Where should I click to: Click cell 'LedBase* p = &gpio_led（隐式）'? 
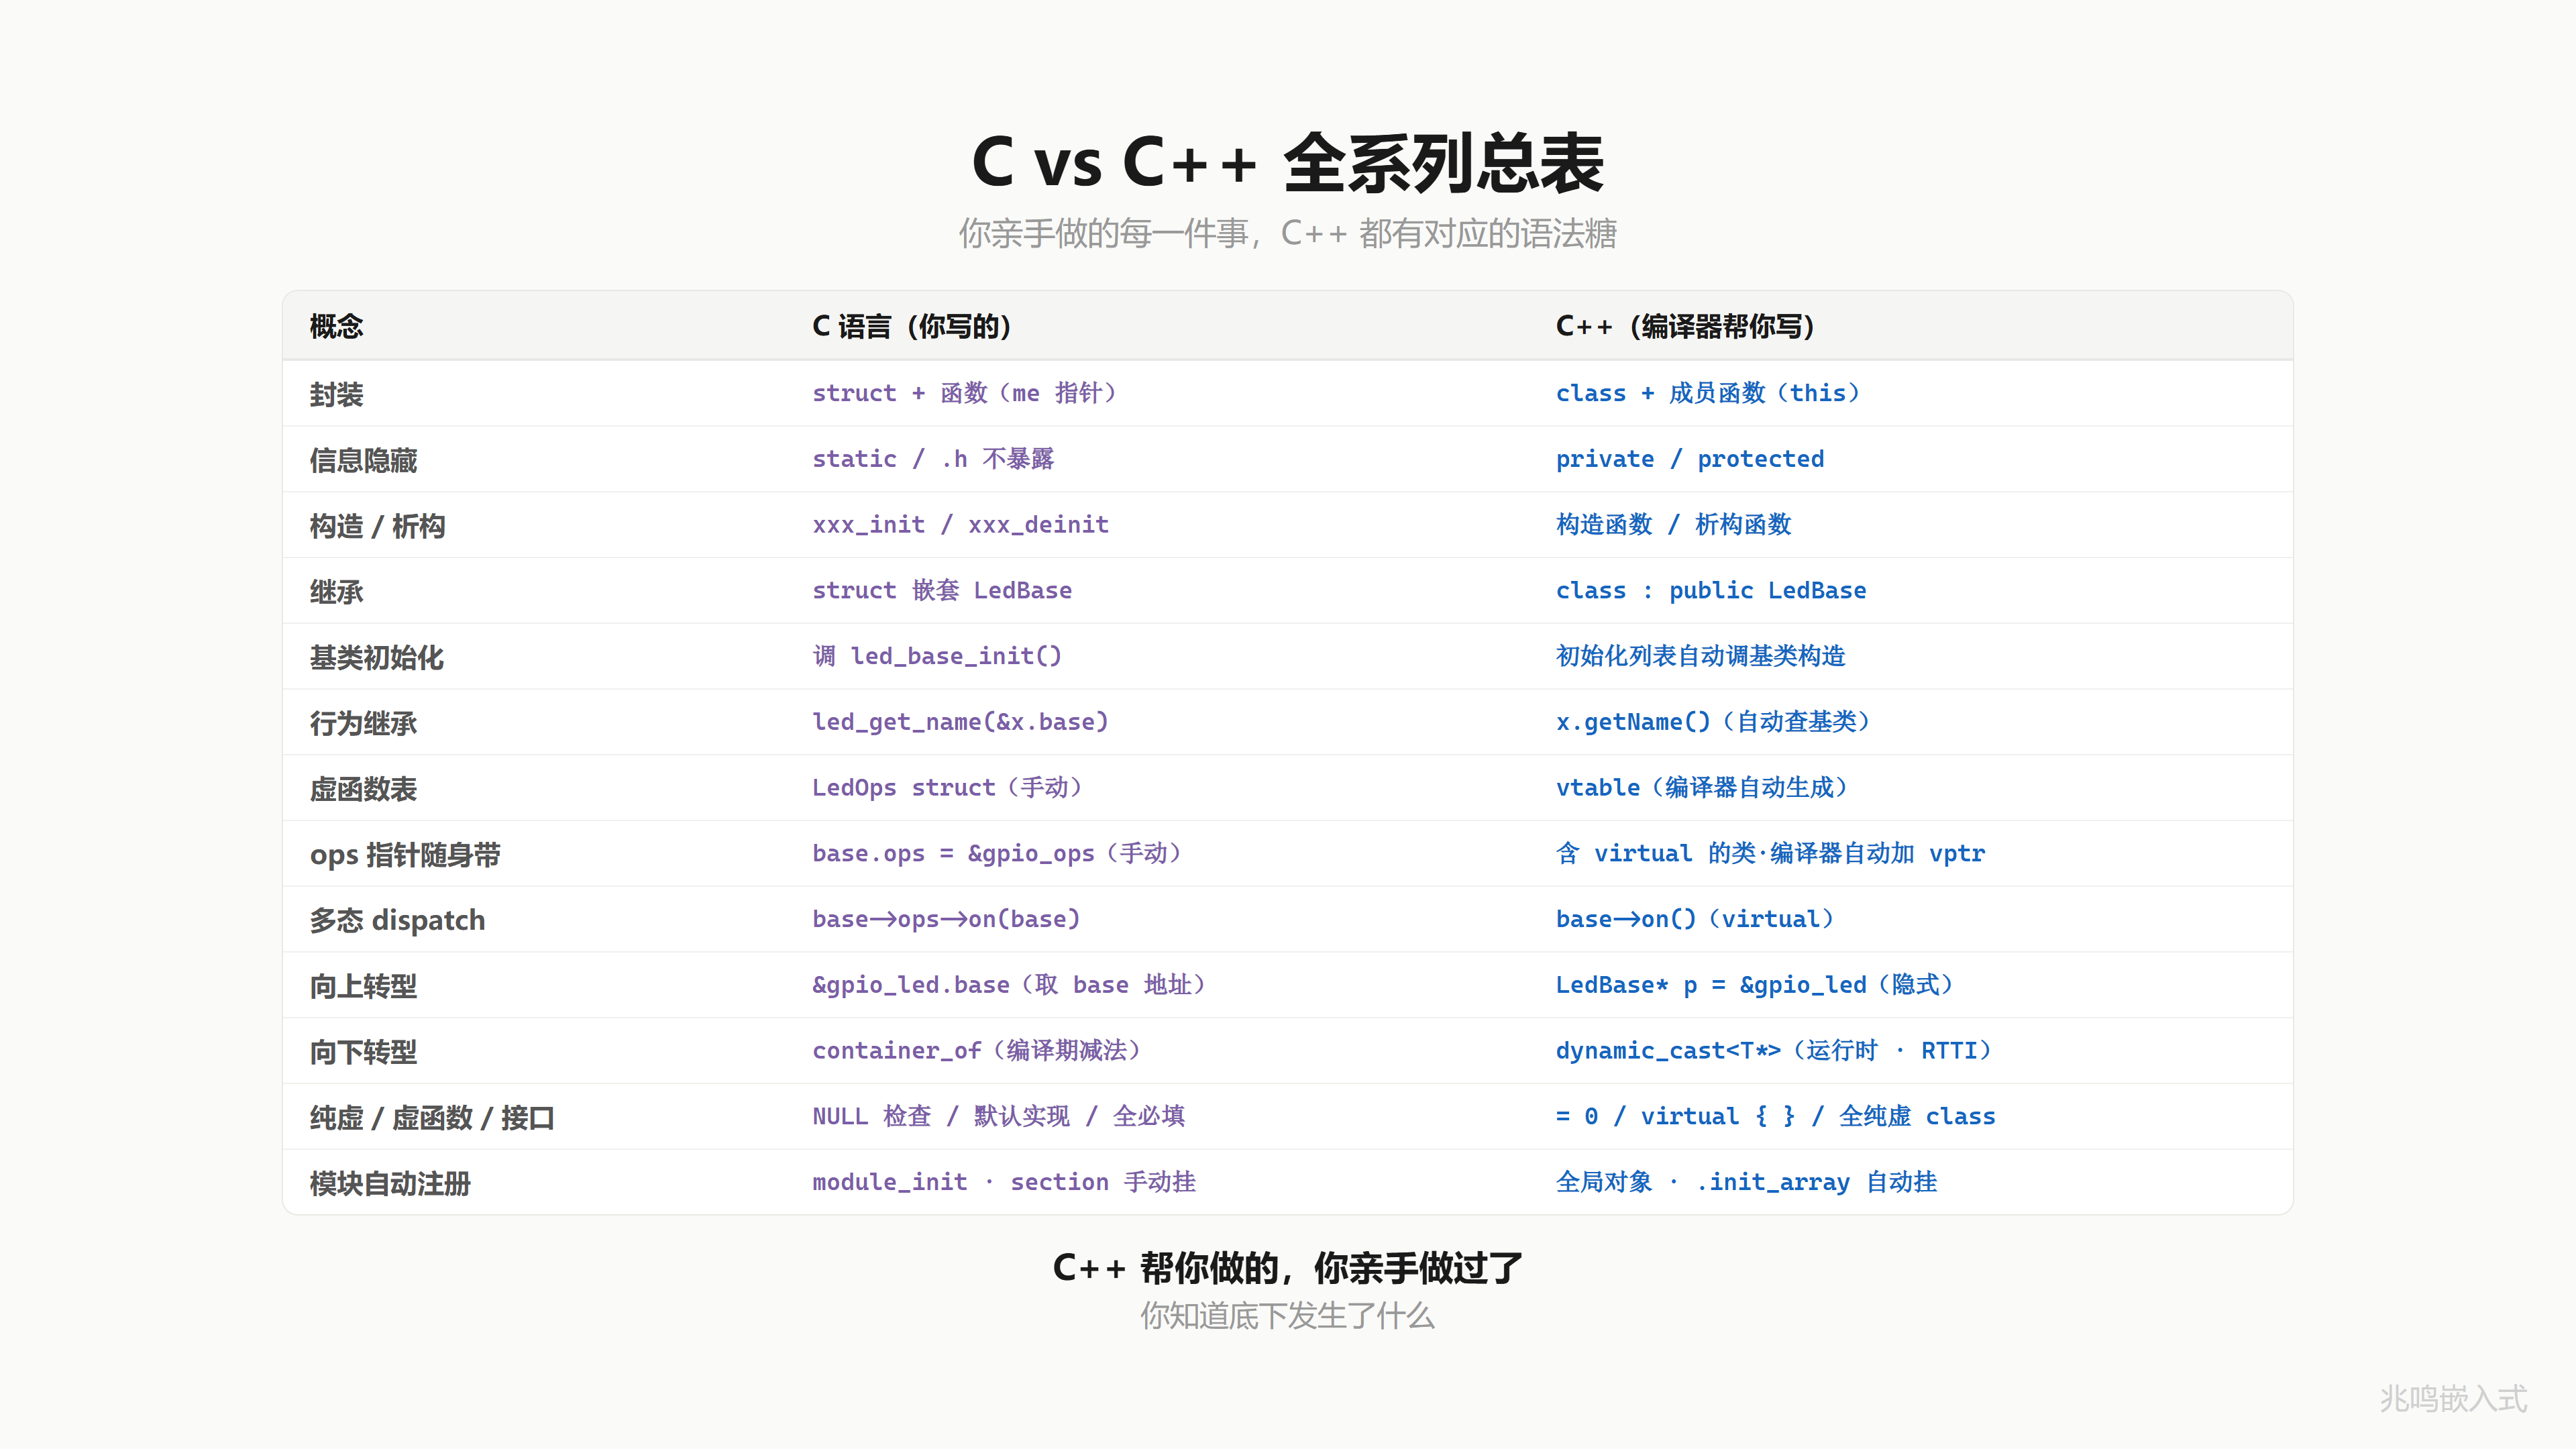[1754, 985]
